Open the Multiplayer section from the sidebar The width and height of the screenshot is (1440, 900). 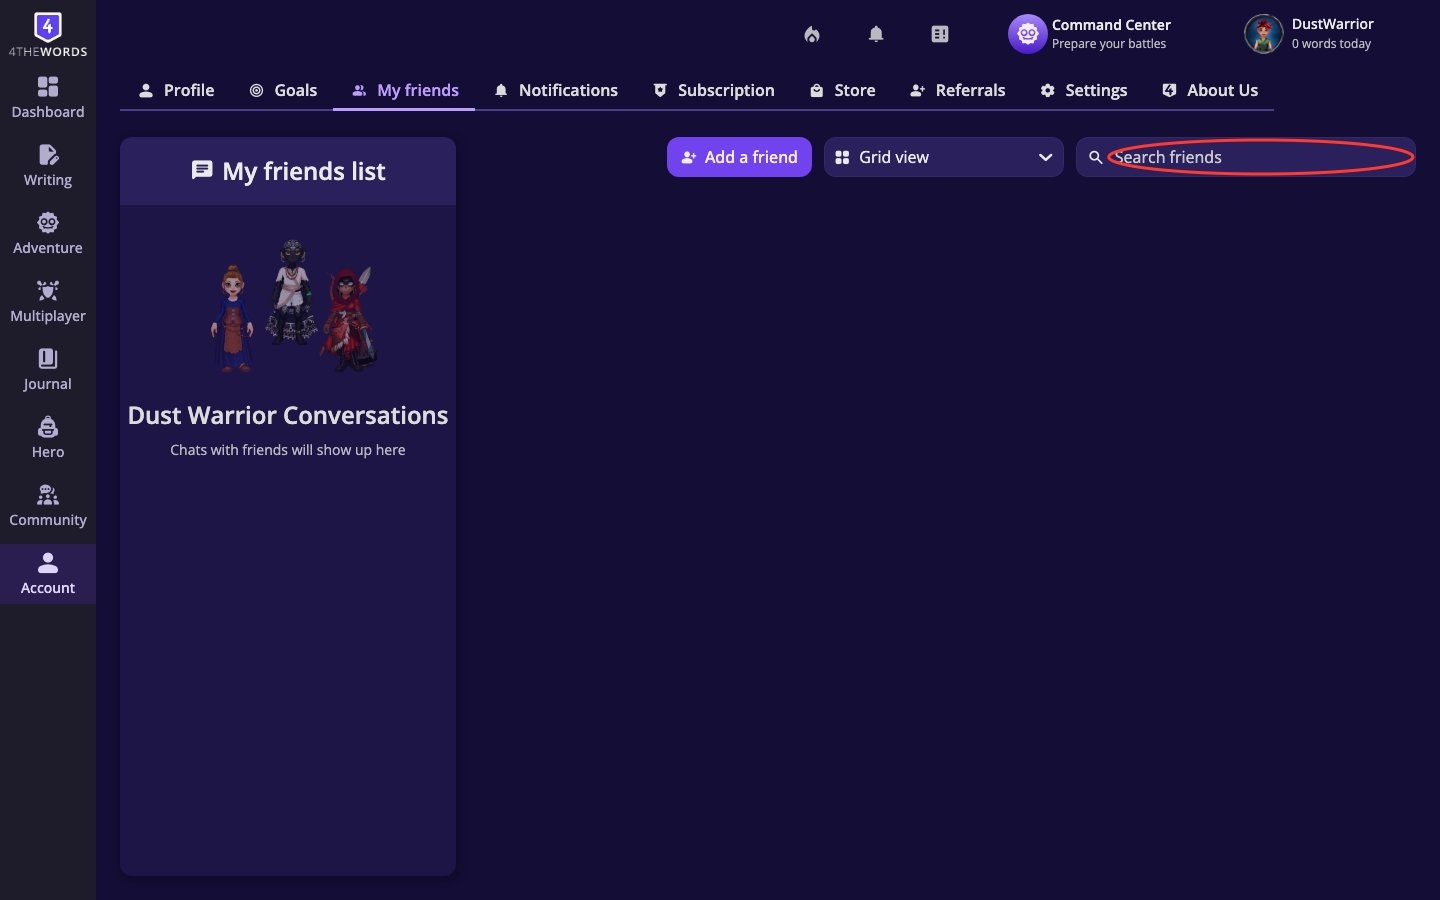[x=47, y=300]
